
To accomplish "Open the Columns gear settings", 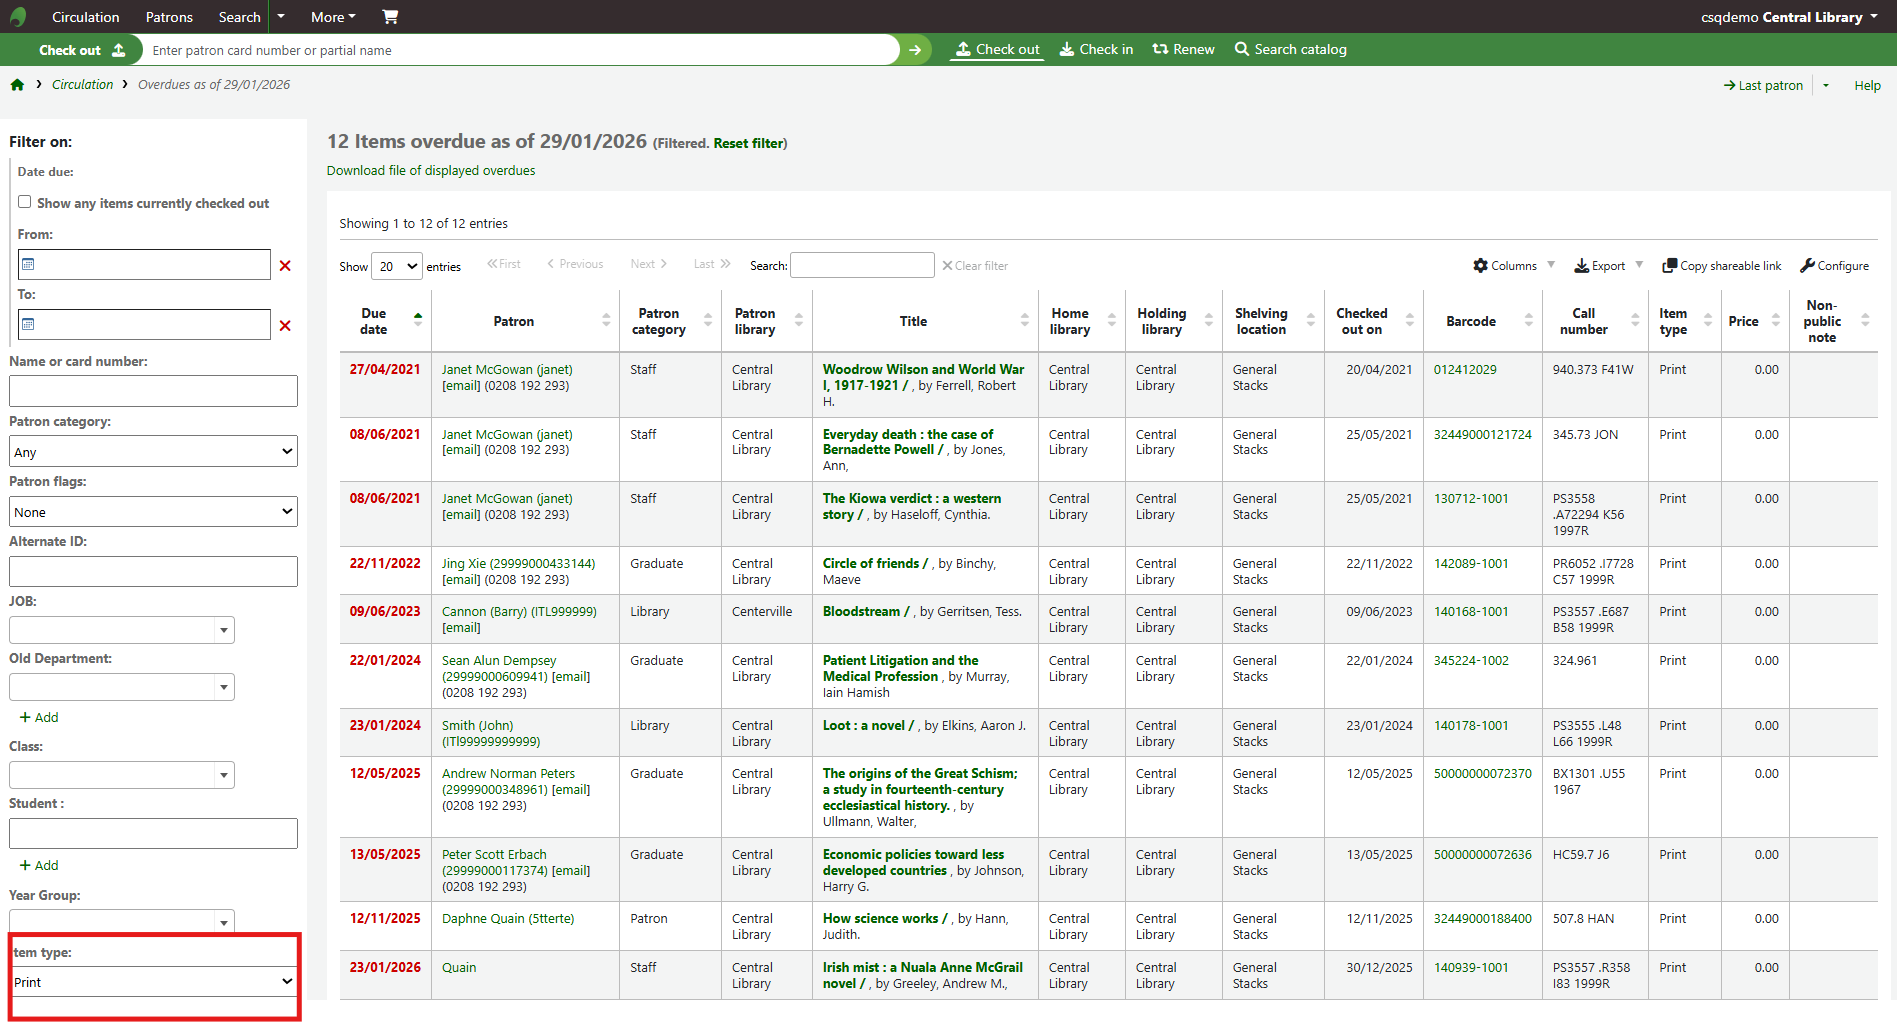I will click(x=1505, y=266).
